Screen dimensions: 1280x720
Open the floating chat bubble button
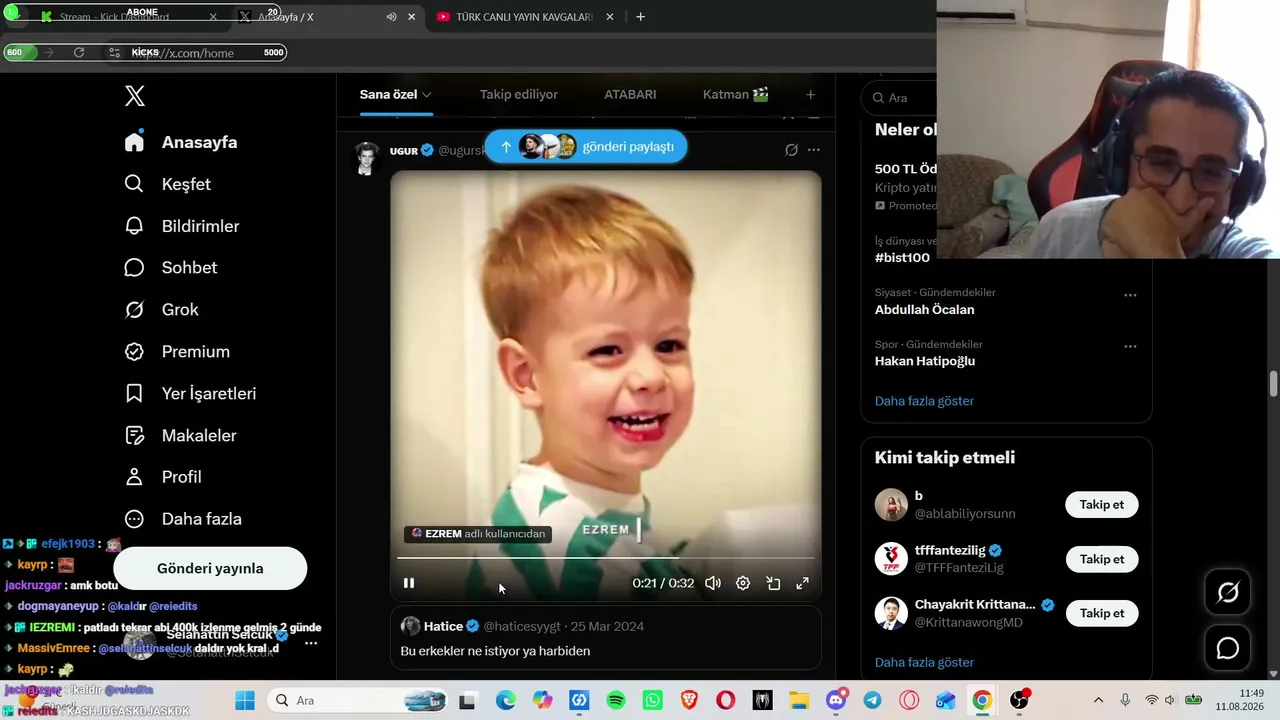(1228, 648)
